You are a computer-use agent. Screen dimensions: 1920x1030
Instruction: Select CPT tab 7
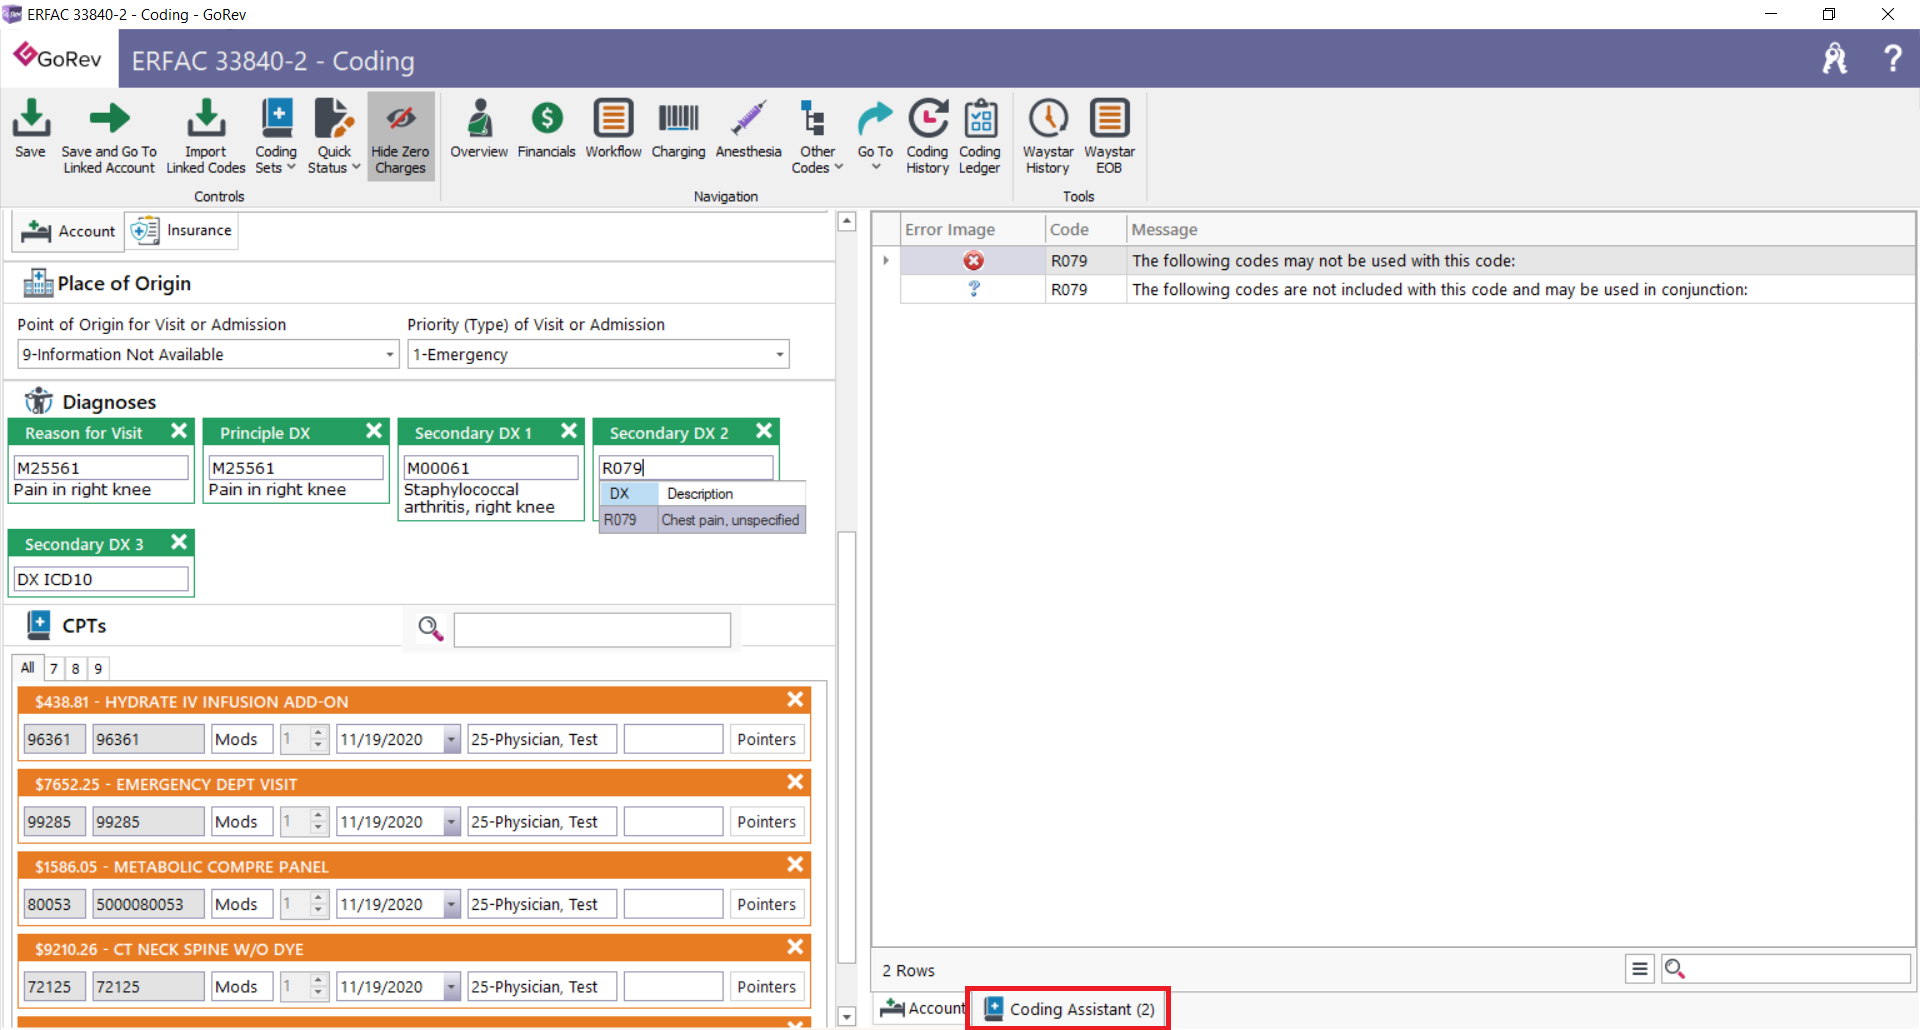pyautogui.click(x=54, y=668)
